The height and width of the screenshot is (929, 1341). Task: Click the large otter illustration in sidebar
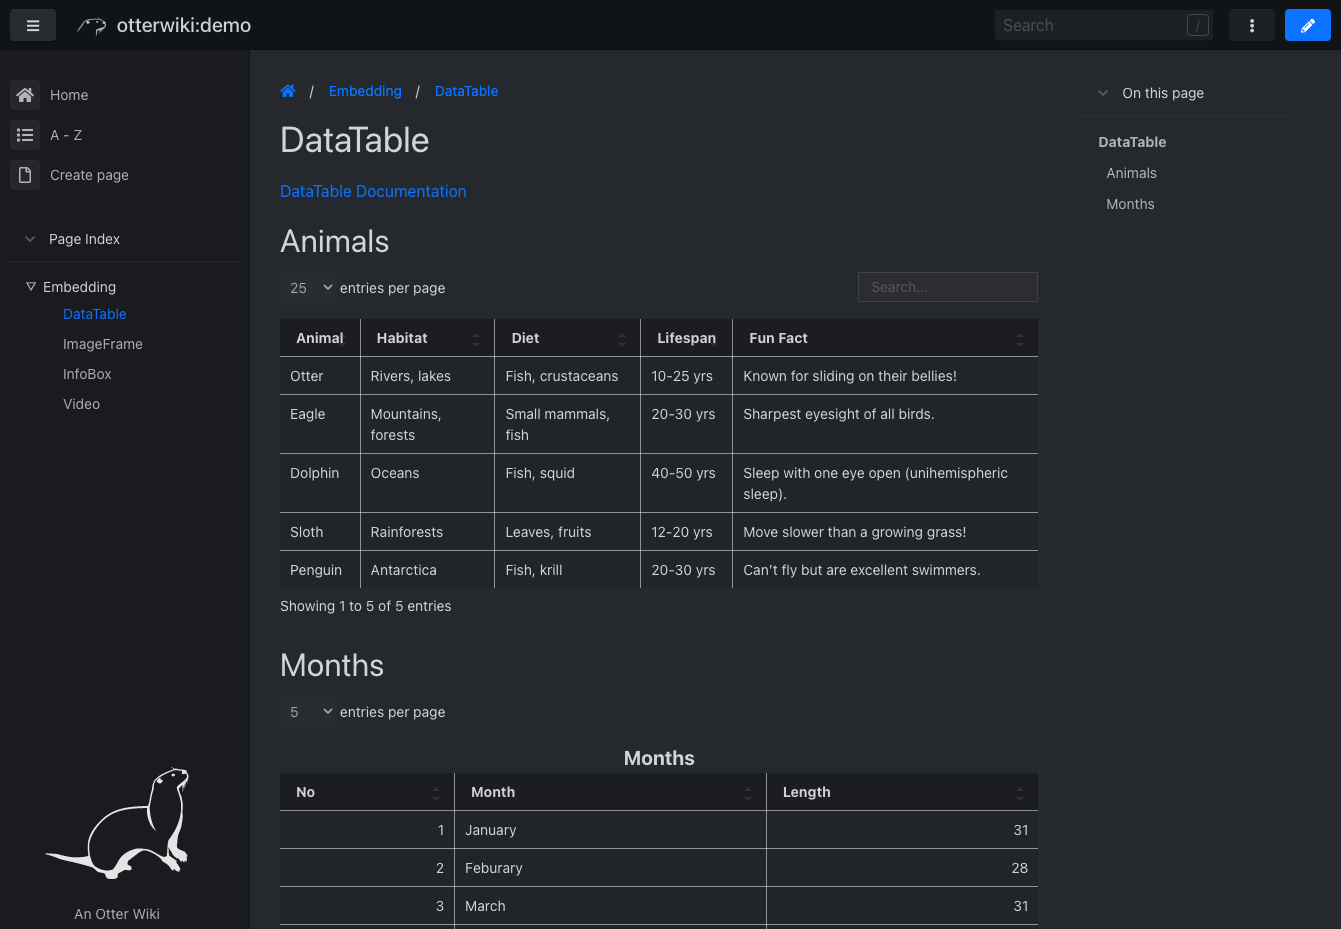118,823
